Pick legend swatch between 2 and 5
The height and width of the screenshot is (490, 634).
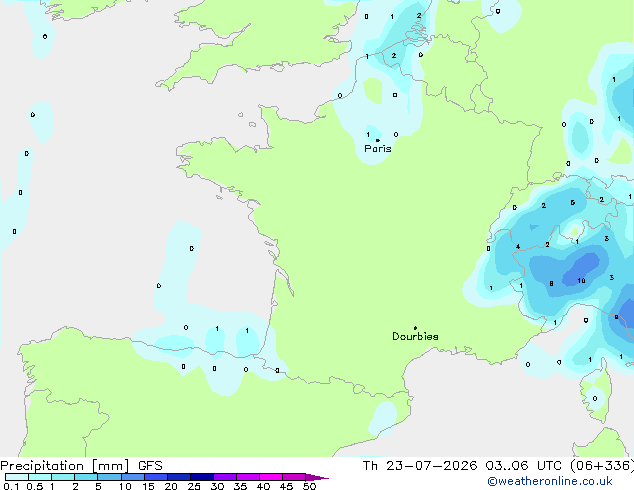click(86, 477)
